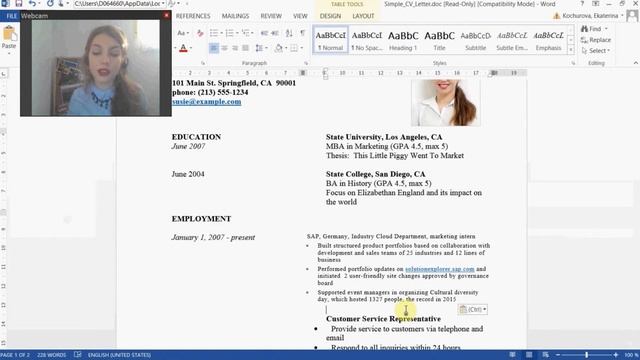Viewport: 640px width, 360px height.
Task: Click the Find binoculars button
Action: [591, 29]
